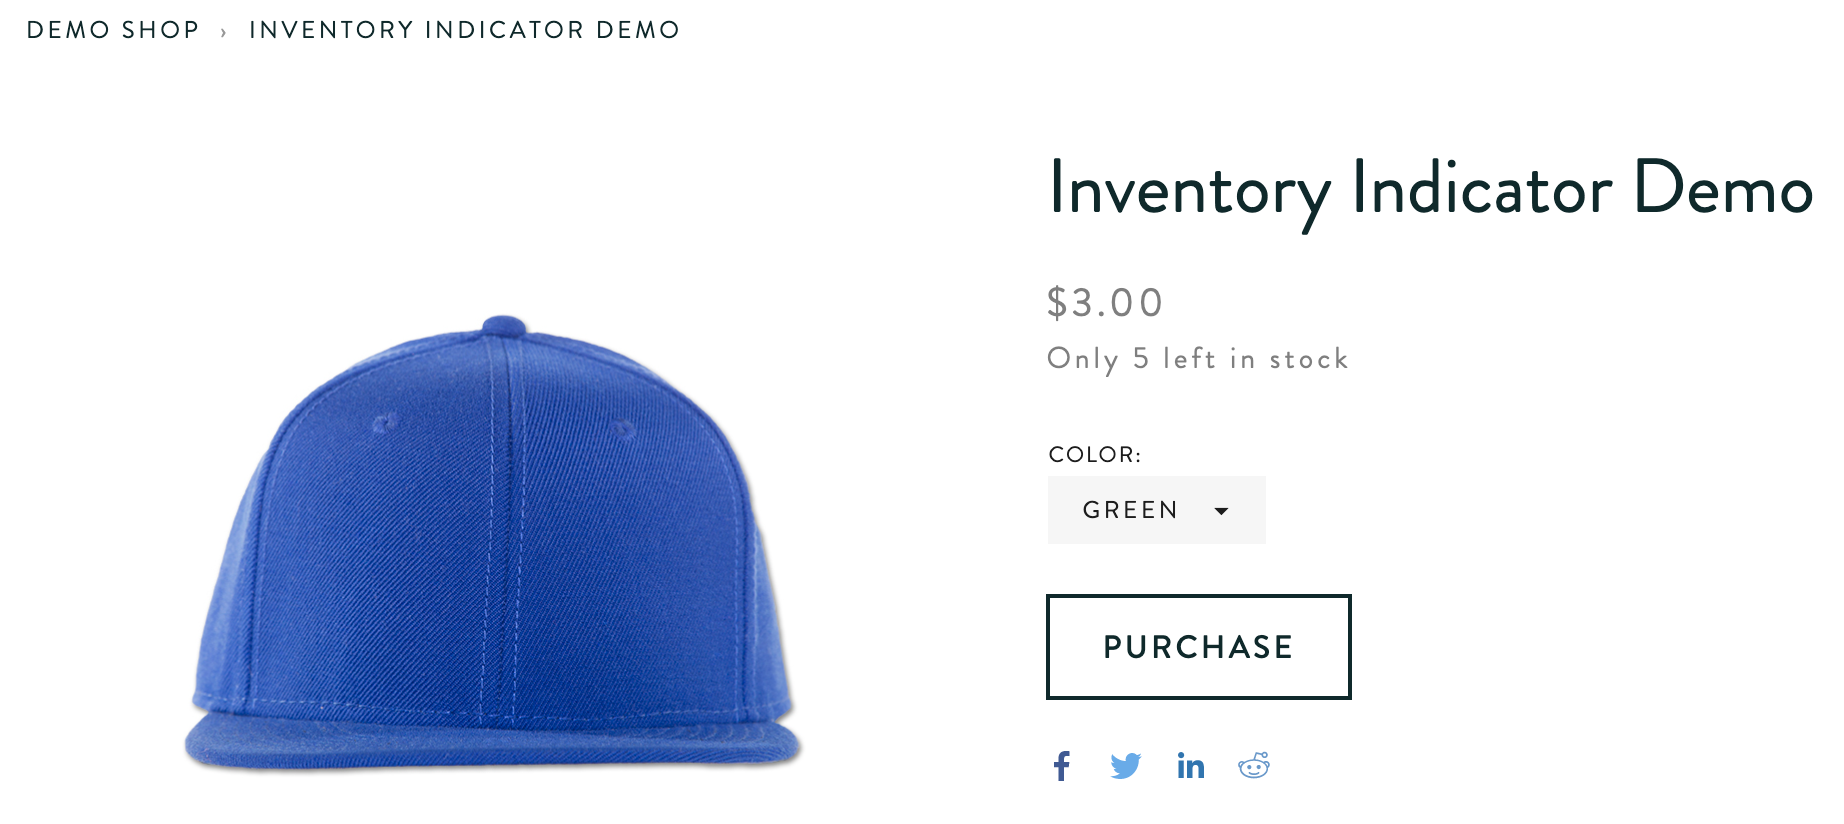The height and width of the screenshot is (824, 1844).
Task: Click the blue cap product image
Action: pos(493,544)
